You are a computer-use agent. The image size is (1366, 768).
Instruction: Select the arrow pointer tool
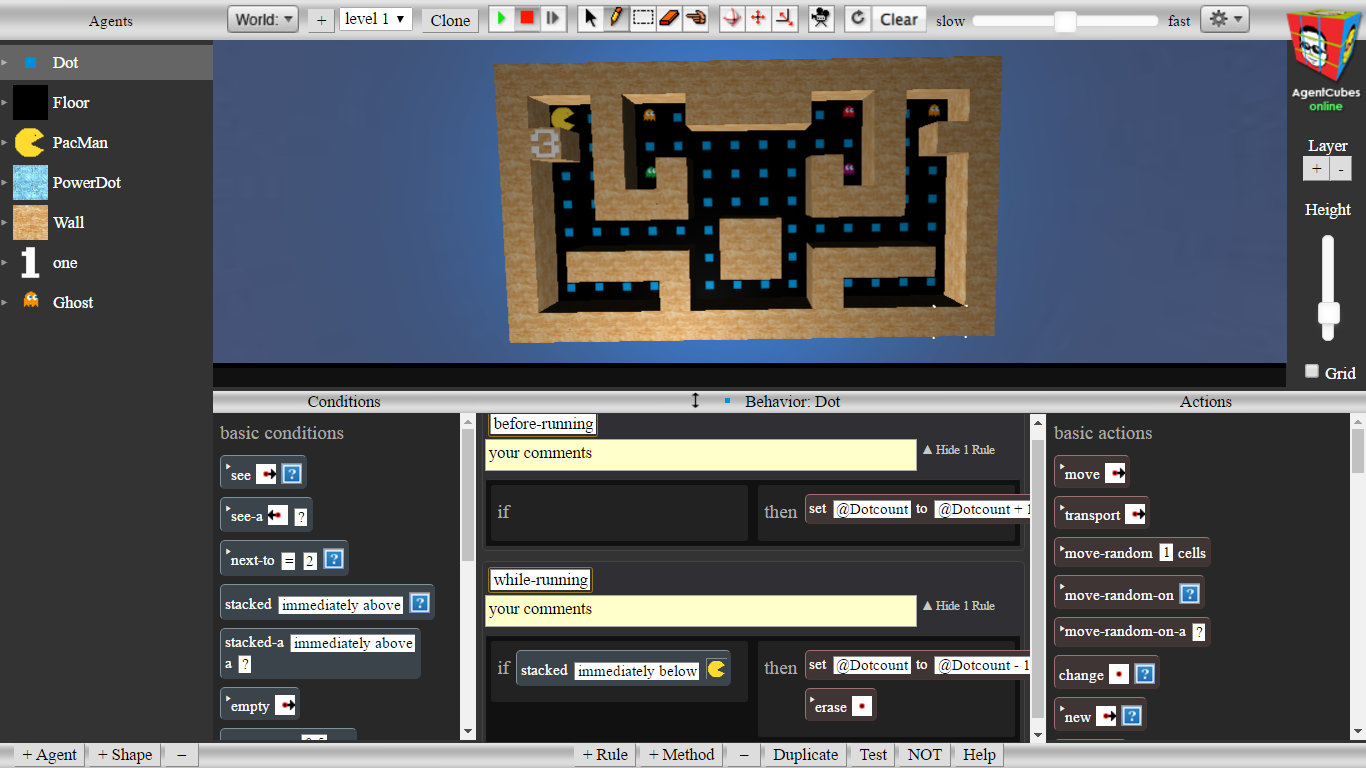pos(591,18)
